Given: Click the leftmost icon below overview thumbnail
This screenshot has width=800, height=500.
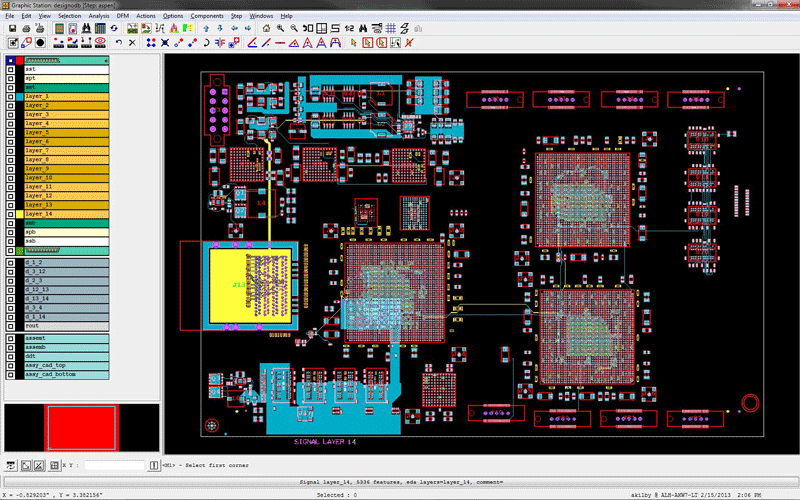Looking at the screenshot, I should [11, 465].
